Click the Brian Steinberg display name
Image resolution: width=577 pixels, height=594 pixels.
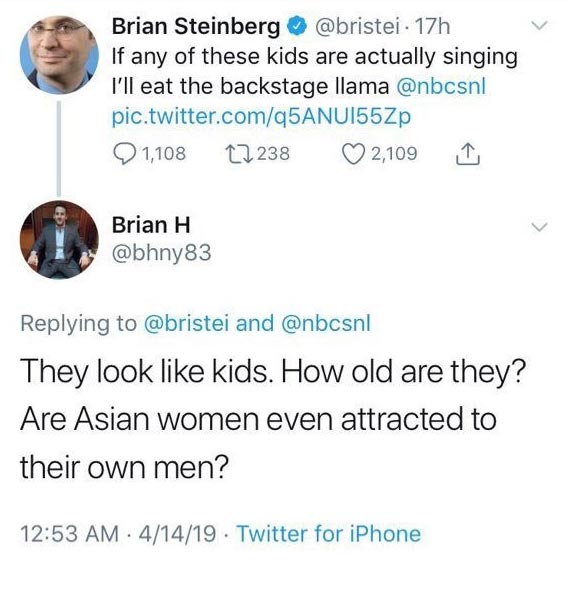pos(196,27)
